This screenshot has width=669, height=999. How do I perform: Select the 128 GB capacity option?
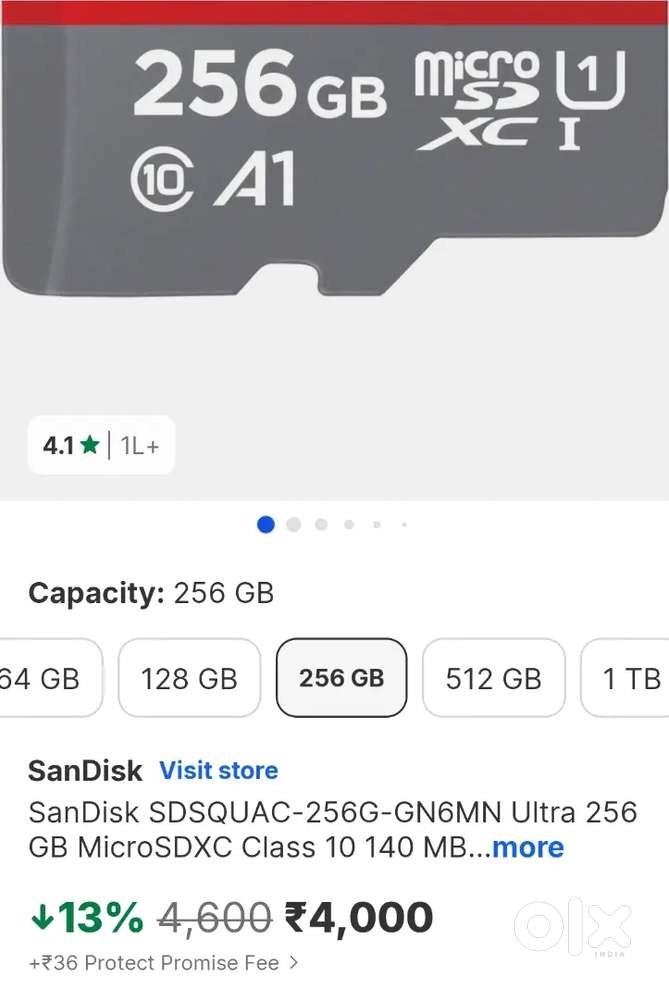(x=189, y=678)
